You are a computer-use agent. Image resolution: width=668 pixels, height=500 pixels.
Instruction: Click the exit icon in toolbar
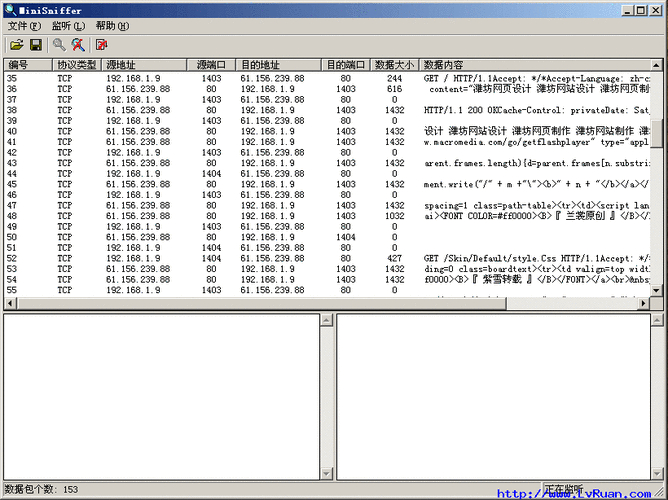101,45
